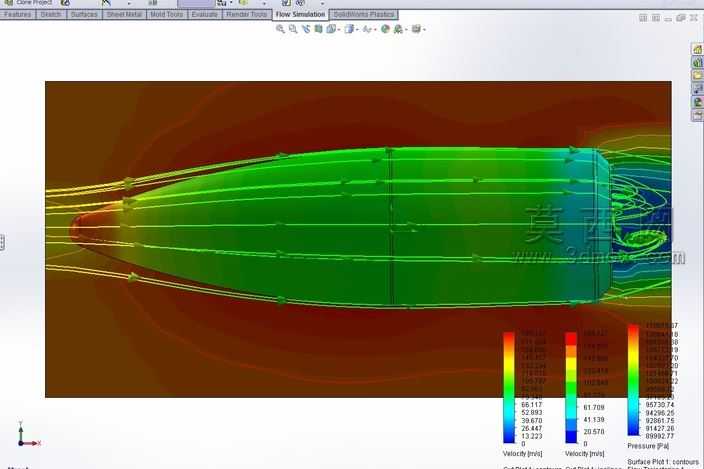This screenshot has height=469, width=704.
Task: Switch to the Sheet Metal tab
Action: point(124,14)
